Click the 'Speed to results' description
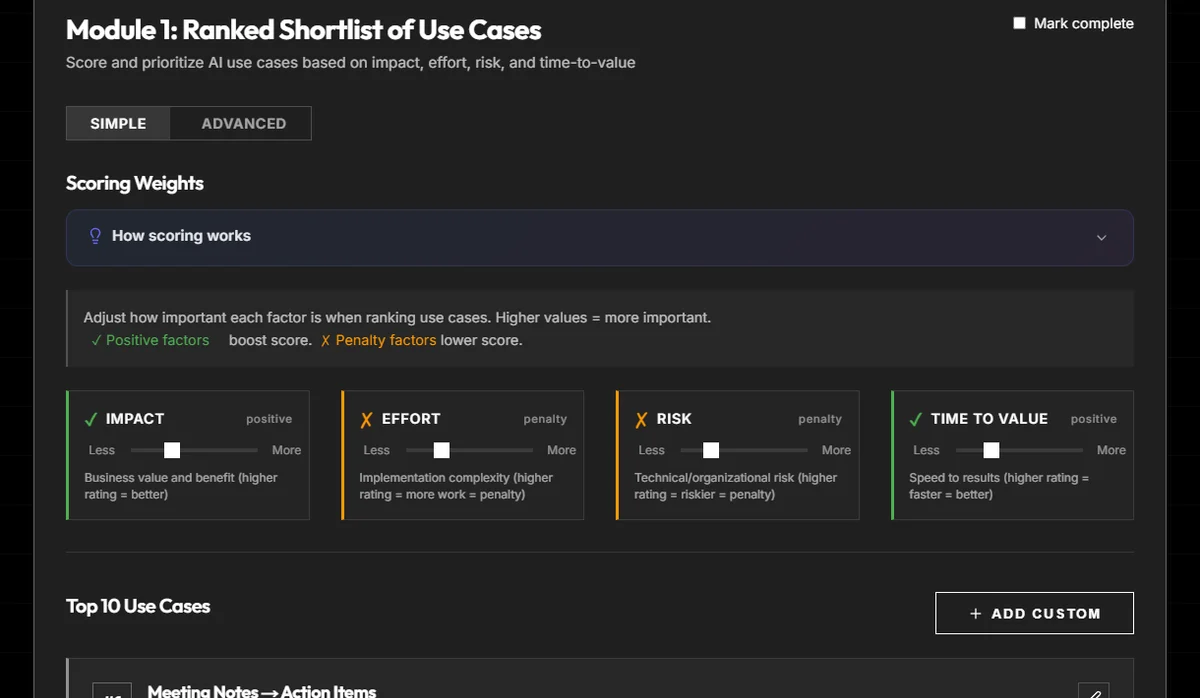Image resolution: width=1200 pixels, height=698 pixels. pos(999,486)
